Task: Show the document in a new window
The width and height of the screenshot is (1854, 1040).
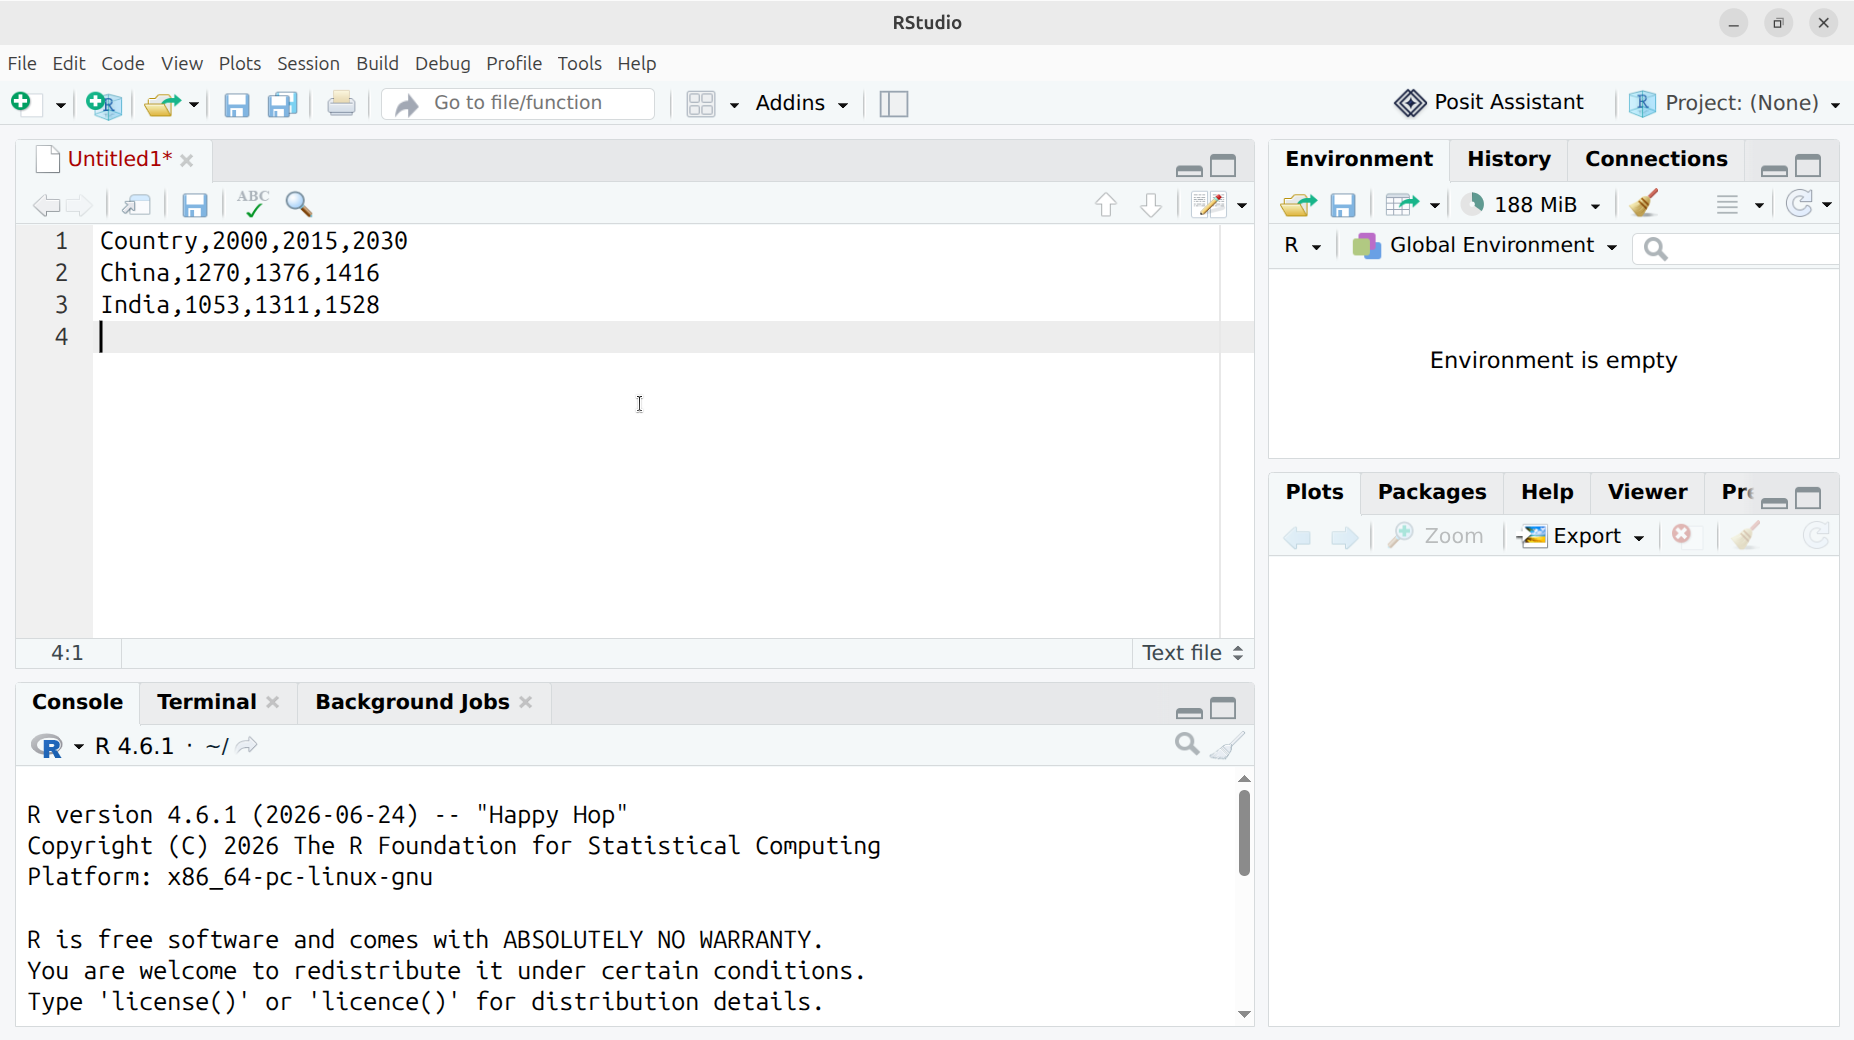Action: coord(136,205)
